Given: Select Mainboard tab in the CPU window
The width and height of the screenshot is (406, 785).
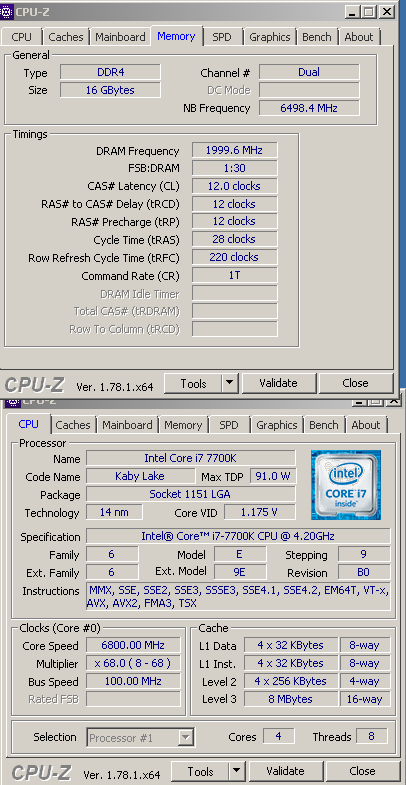Looking at the screenshot, I should tap(127, 425).
